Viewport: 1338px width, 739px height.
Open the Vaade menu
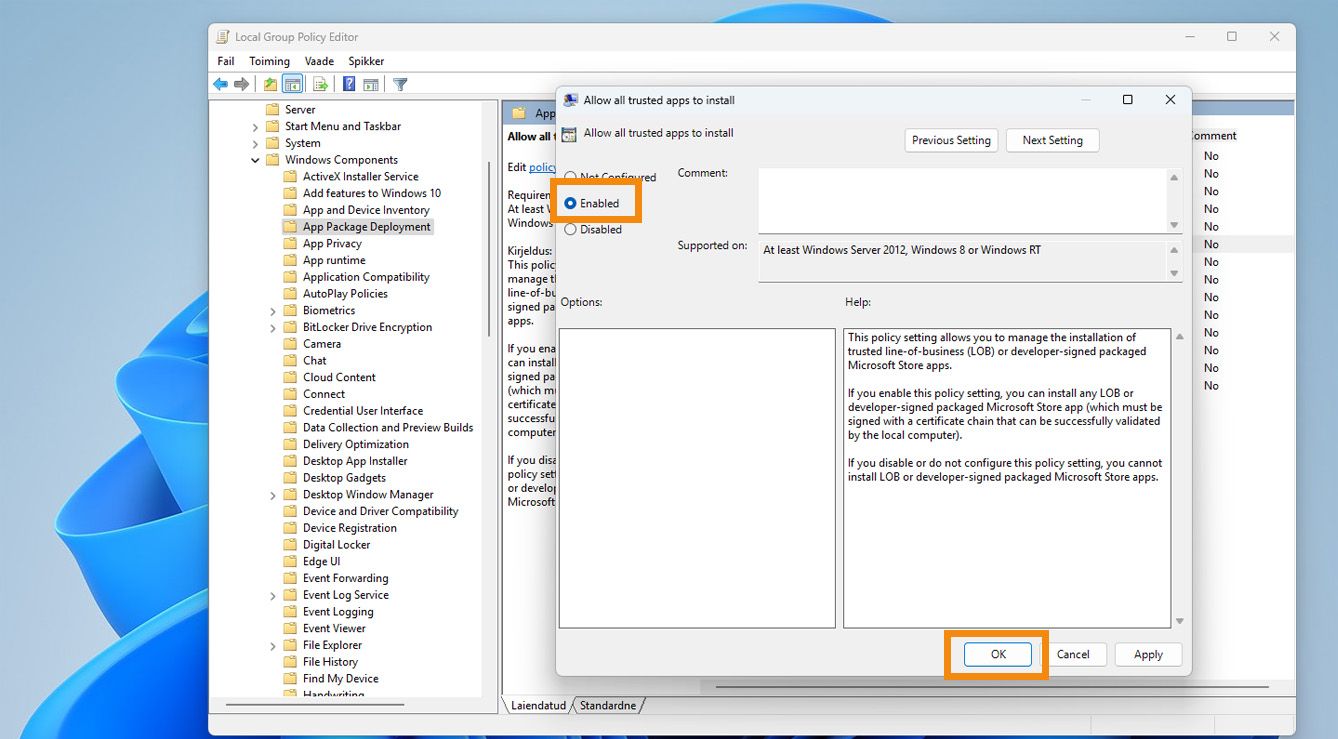pyautogui.click(x=319, y=61)
